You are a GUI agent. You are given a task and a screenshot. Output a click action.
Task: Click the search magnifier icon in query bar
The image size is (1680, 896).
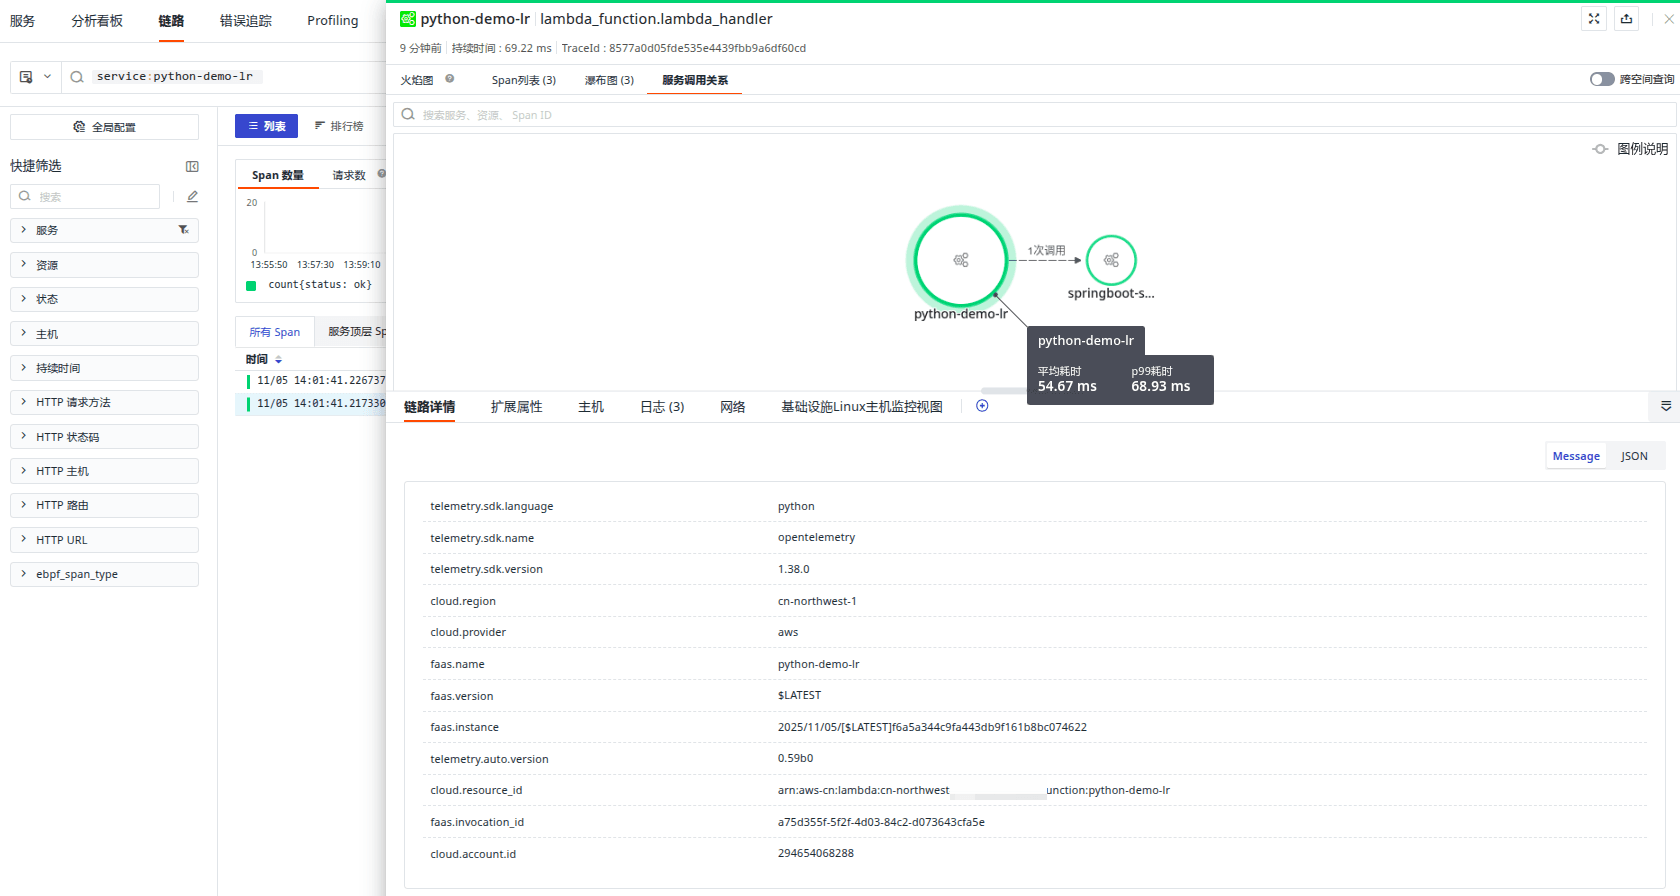tap(76, 77)
